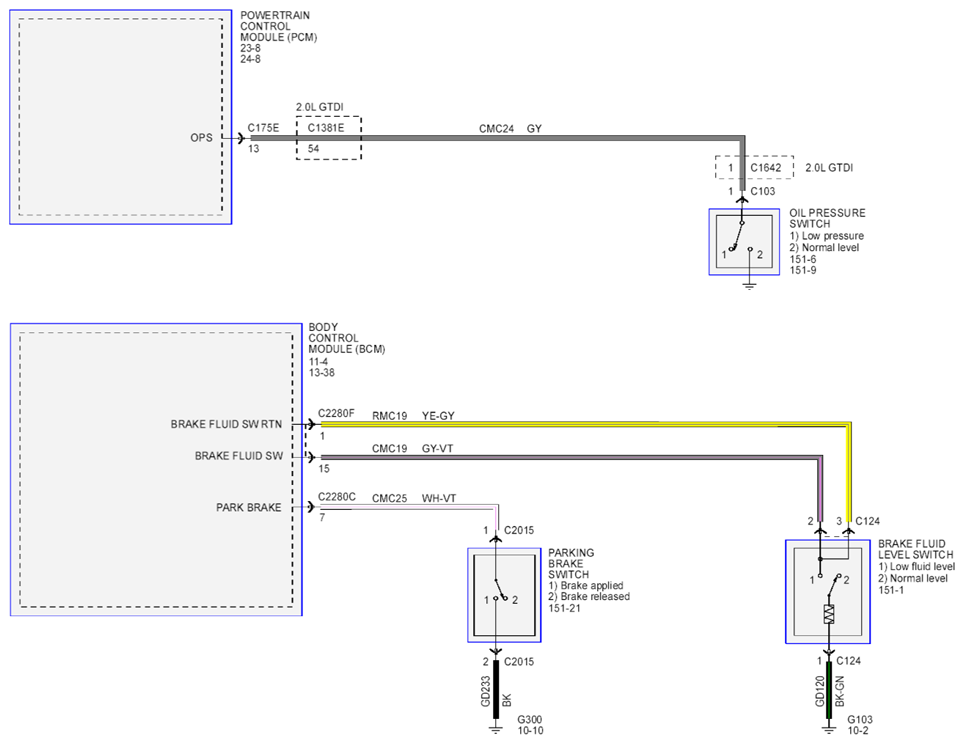
Task: Open page reference 151-1
Action: click(x=891, y=590)
